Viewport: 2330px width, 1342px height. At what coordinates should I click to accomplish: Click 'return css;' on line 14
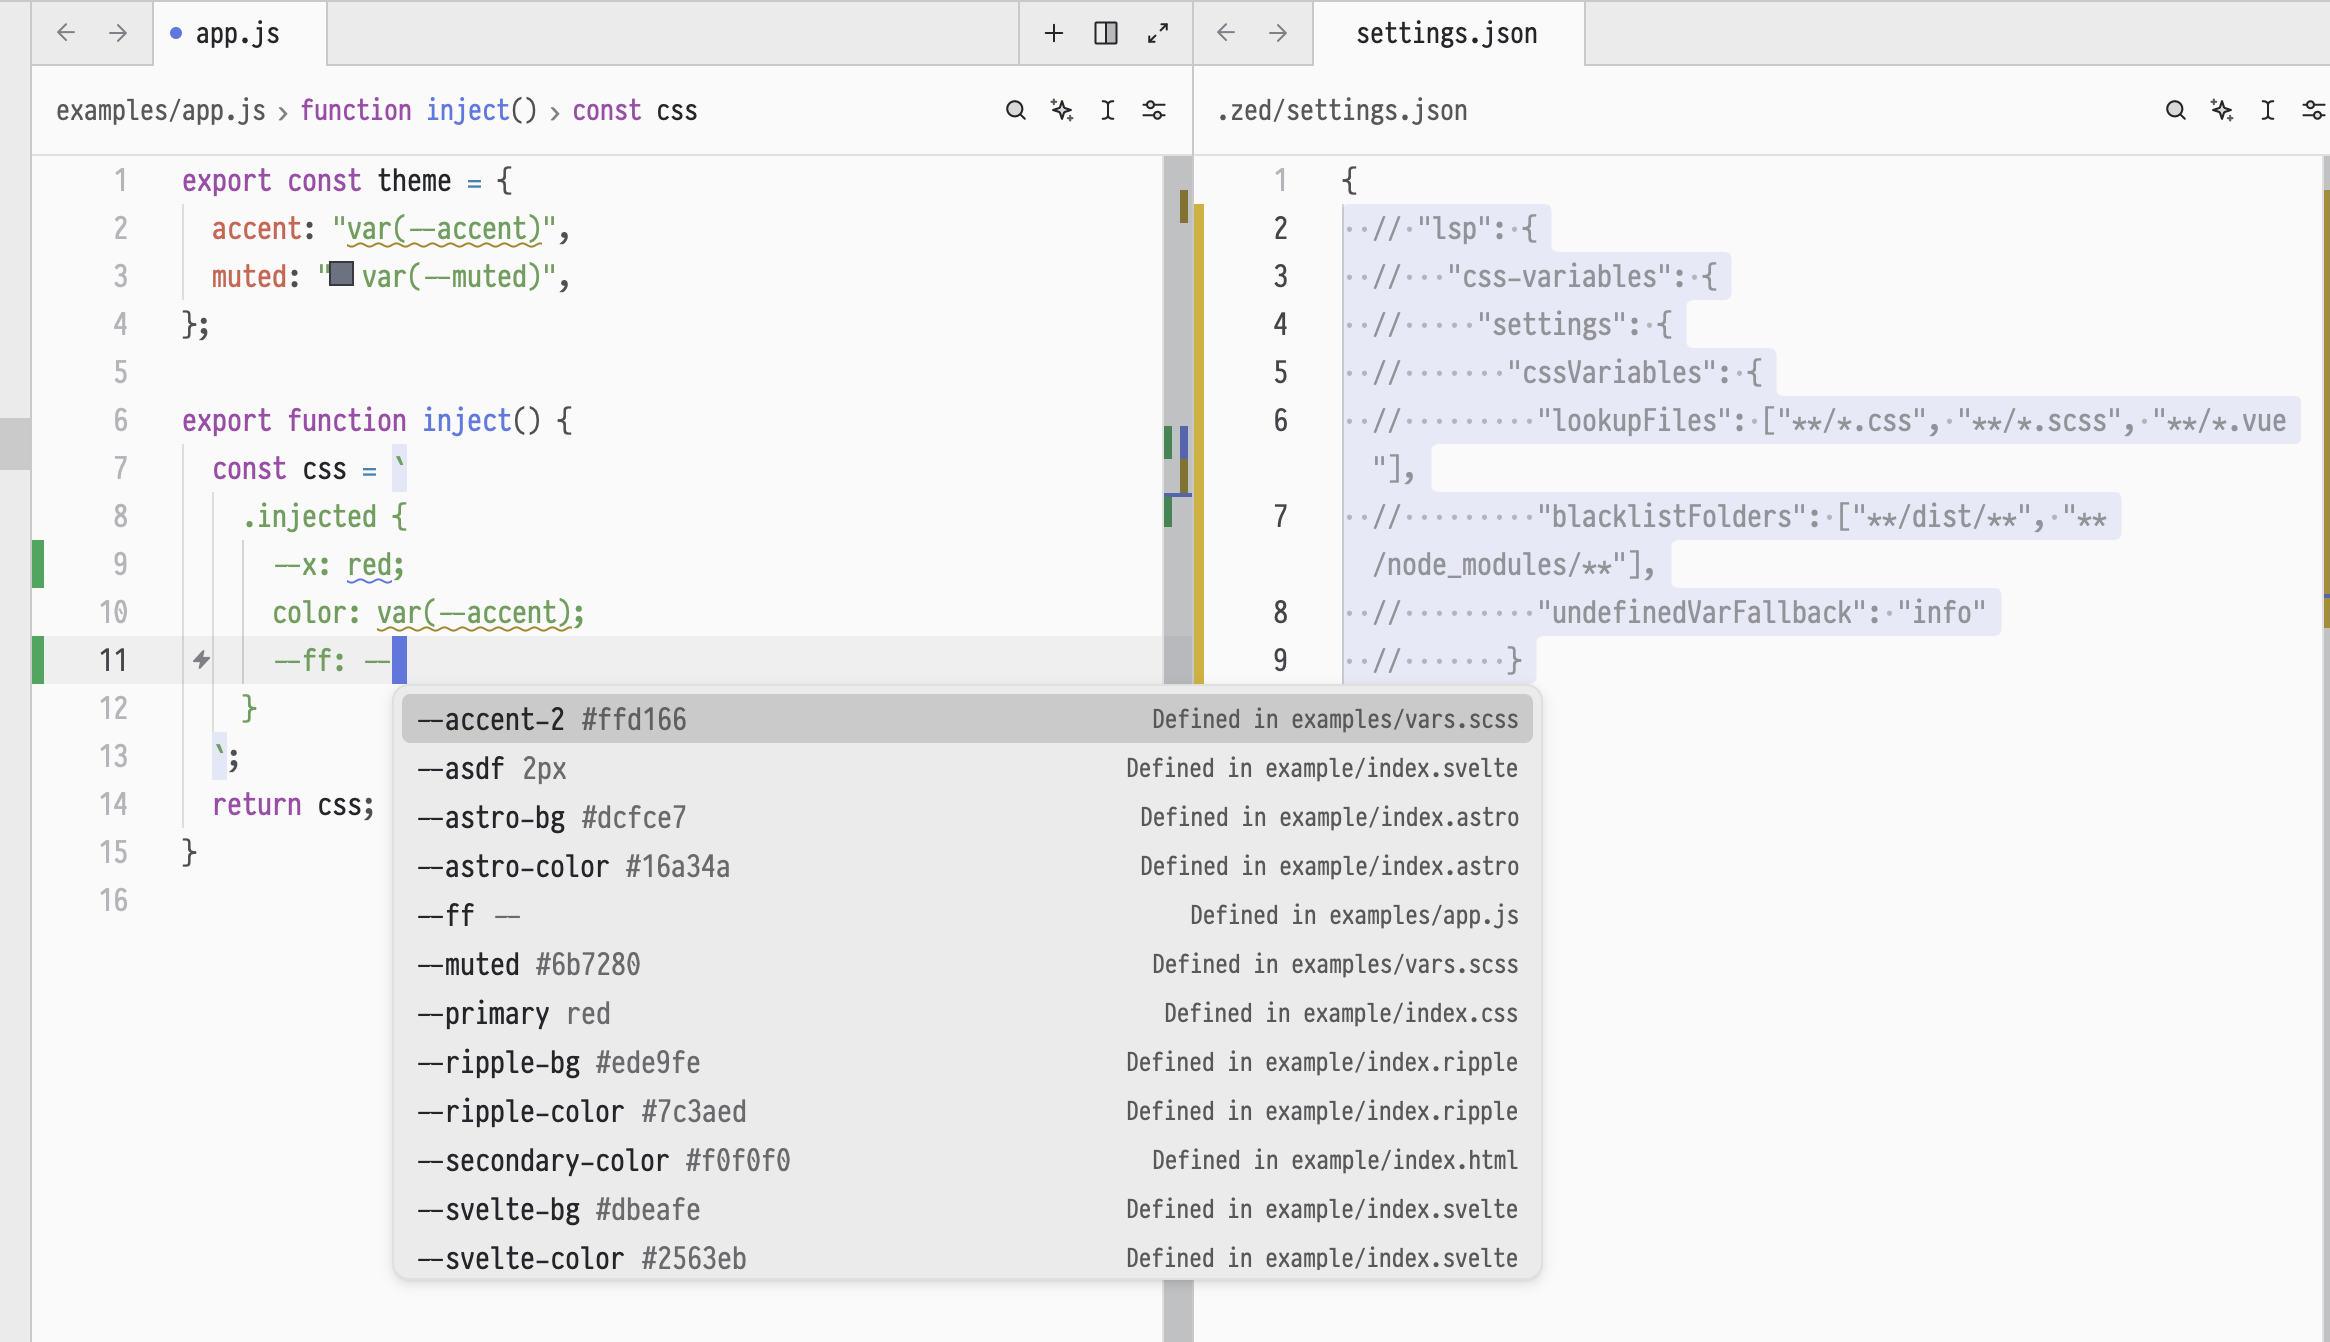coord(293,805)
